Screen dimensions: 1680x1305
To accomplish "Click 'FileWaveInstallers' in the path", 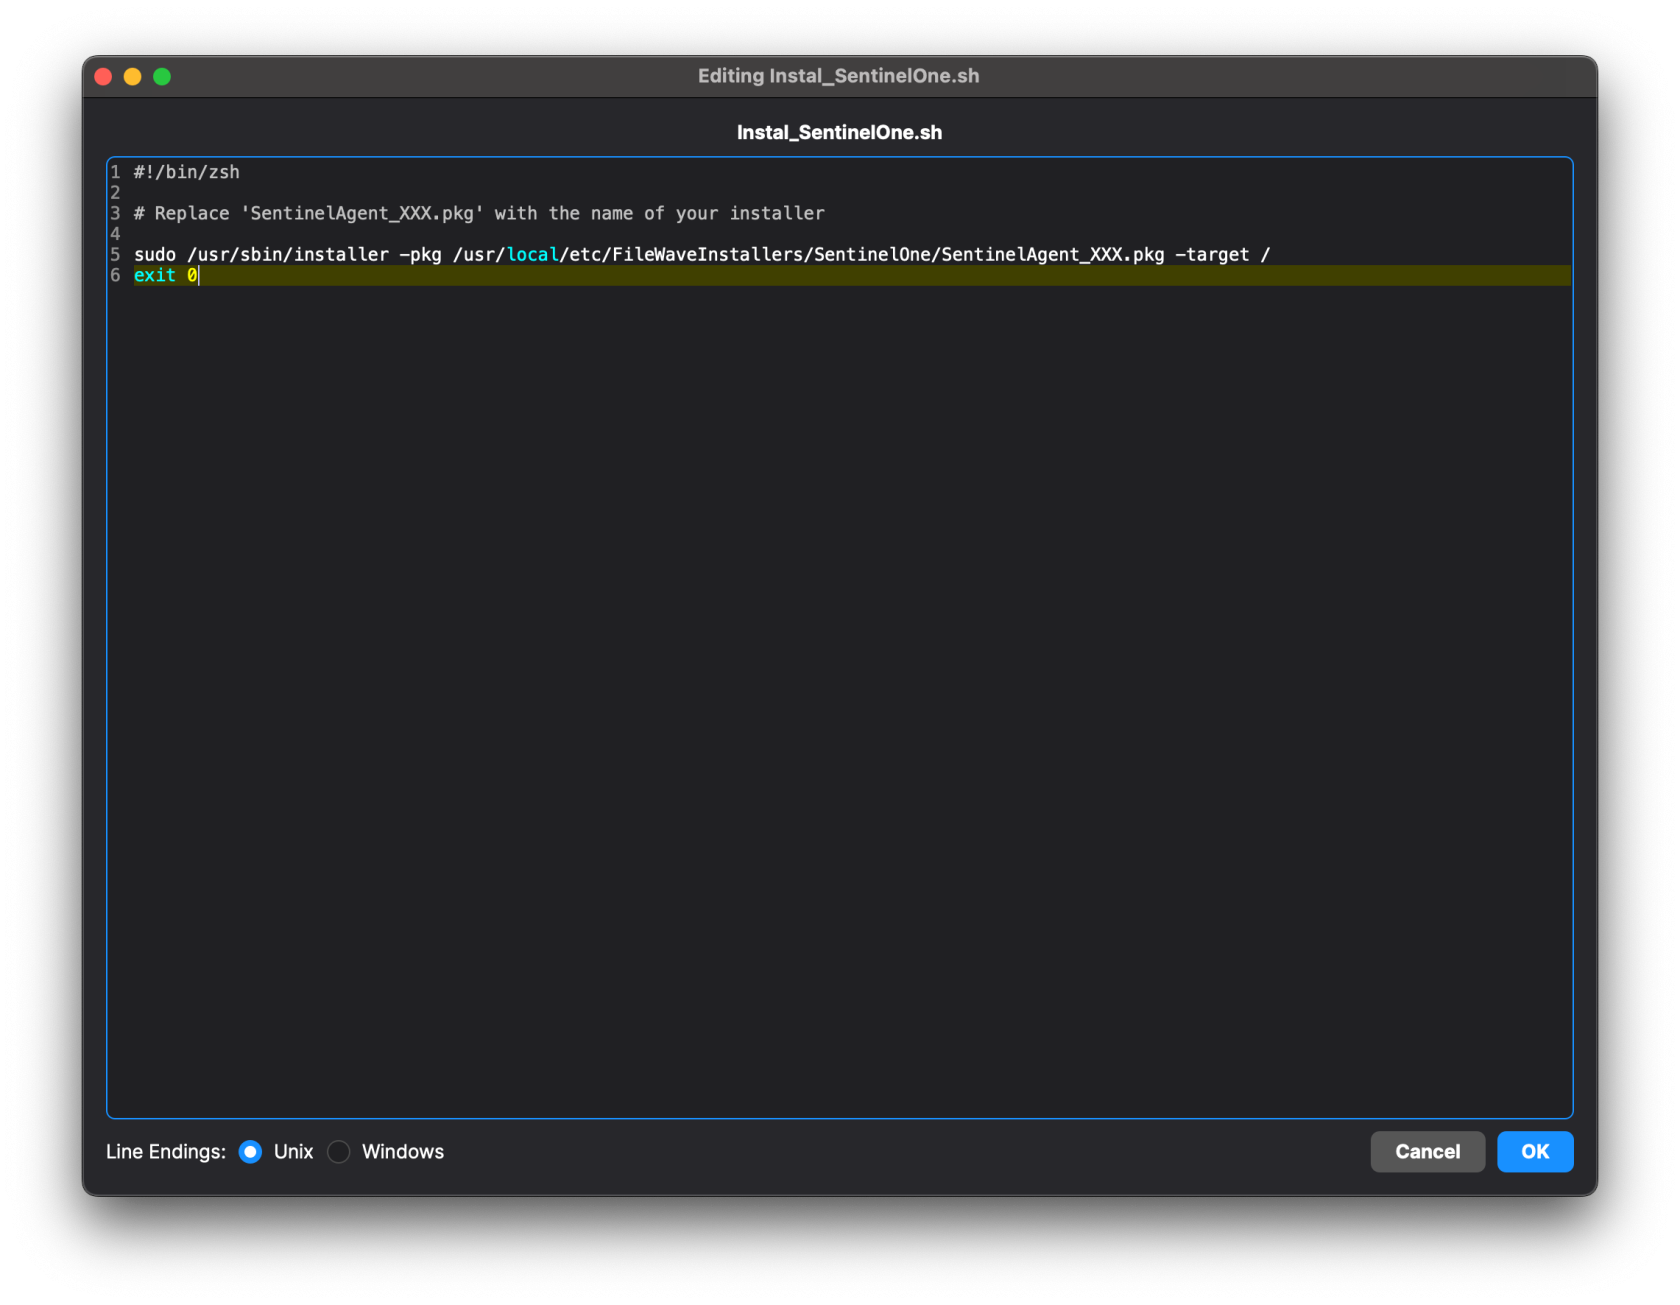I will [x=708, y=255].
